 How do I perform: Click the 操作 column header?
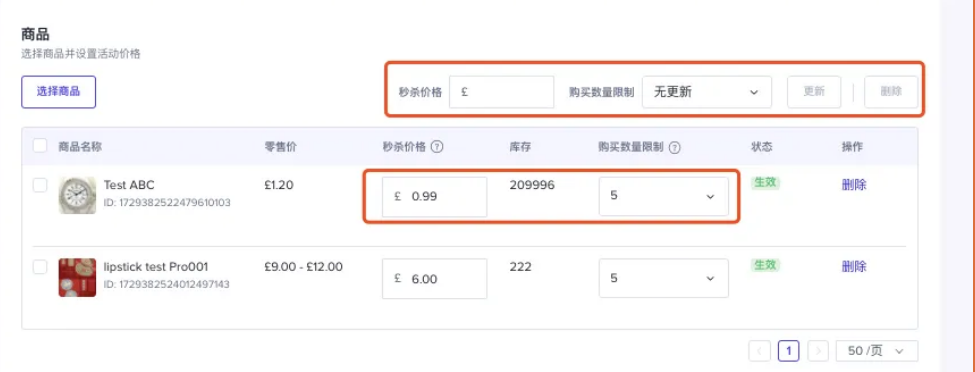[852, 147]
